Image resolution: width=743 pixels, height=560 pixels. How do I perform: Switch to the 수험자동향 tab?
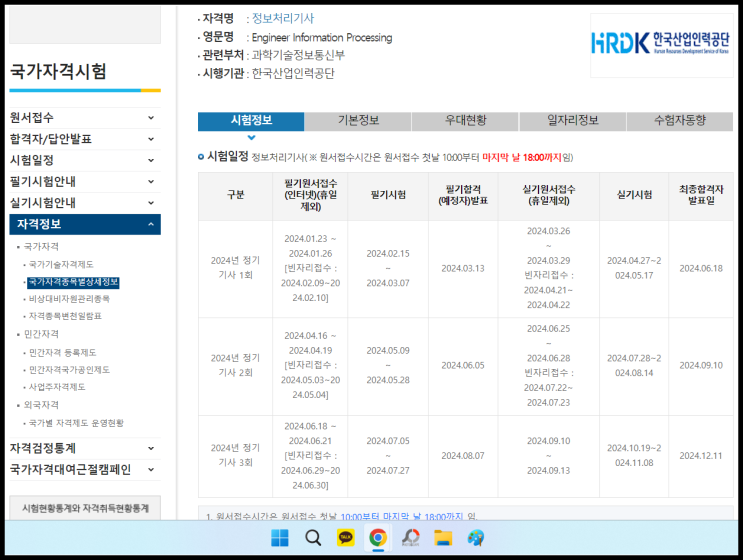[680, 121]
